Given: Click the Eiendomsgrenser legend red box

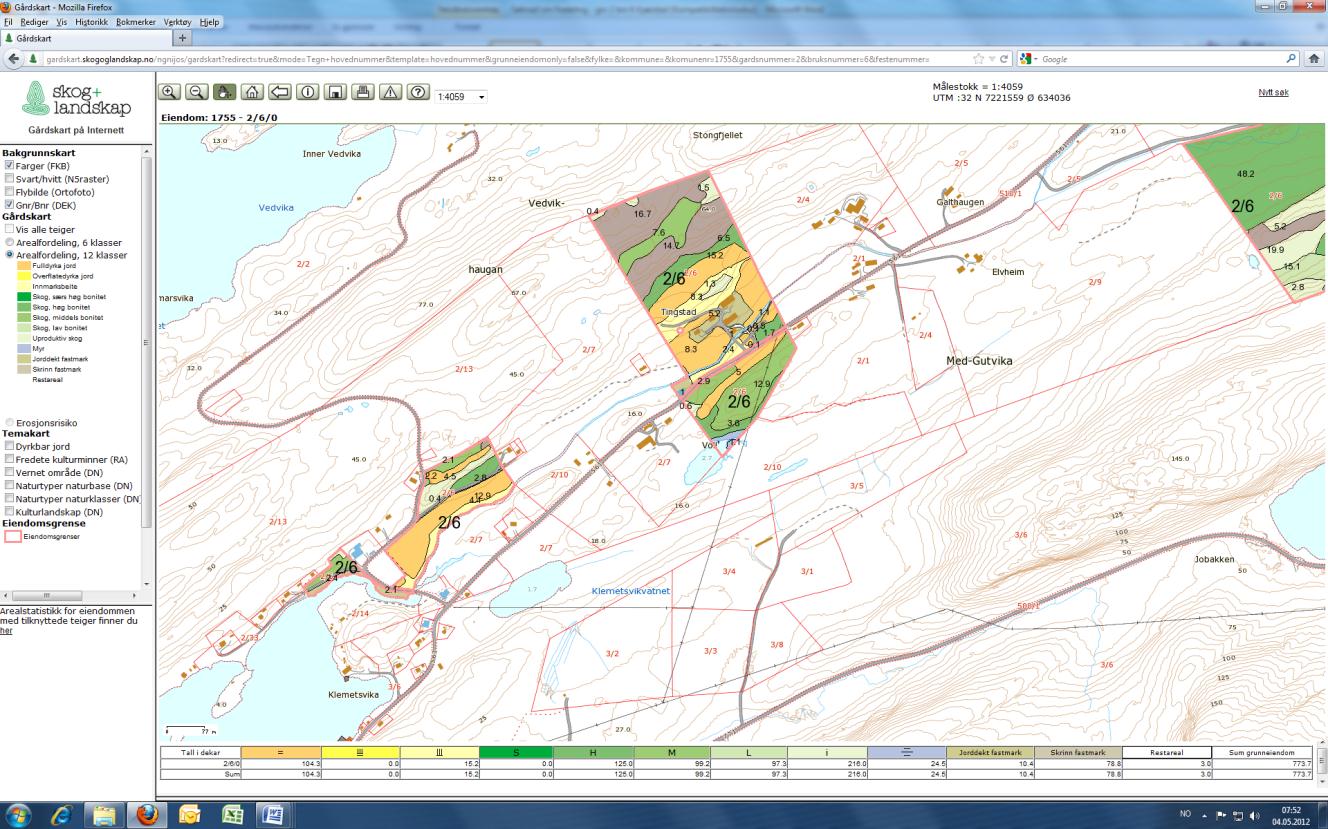Looking at the screenshot, I should (12, 536).
